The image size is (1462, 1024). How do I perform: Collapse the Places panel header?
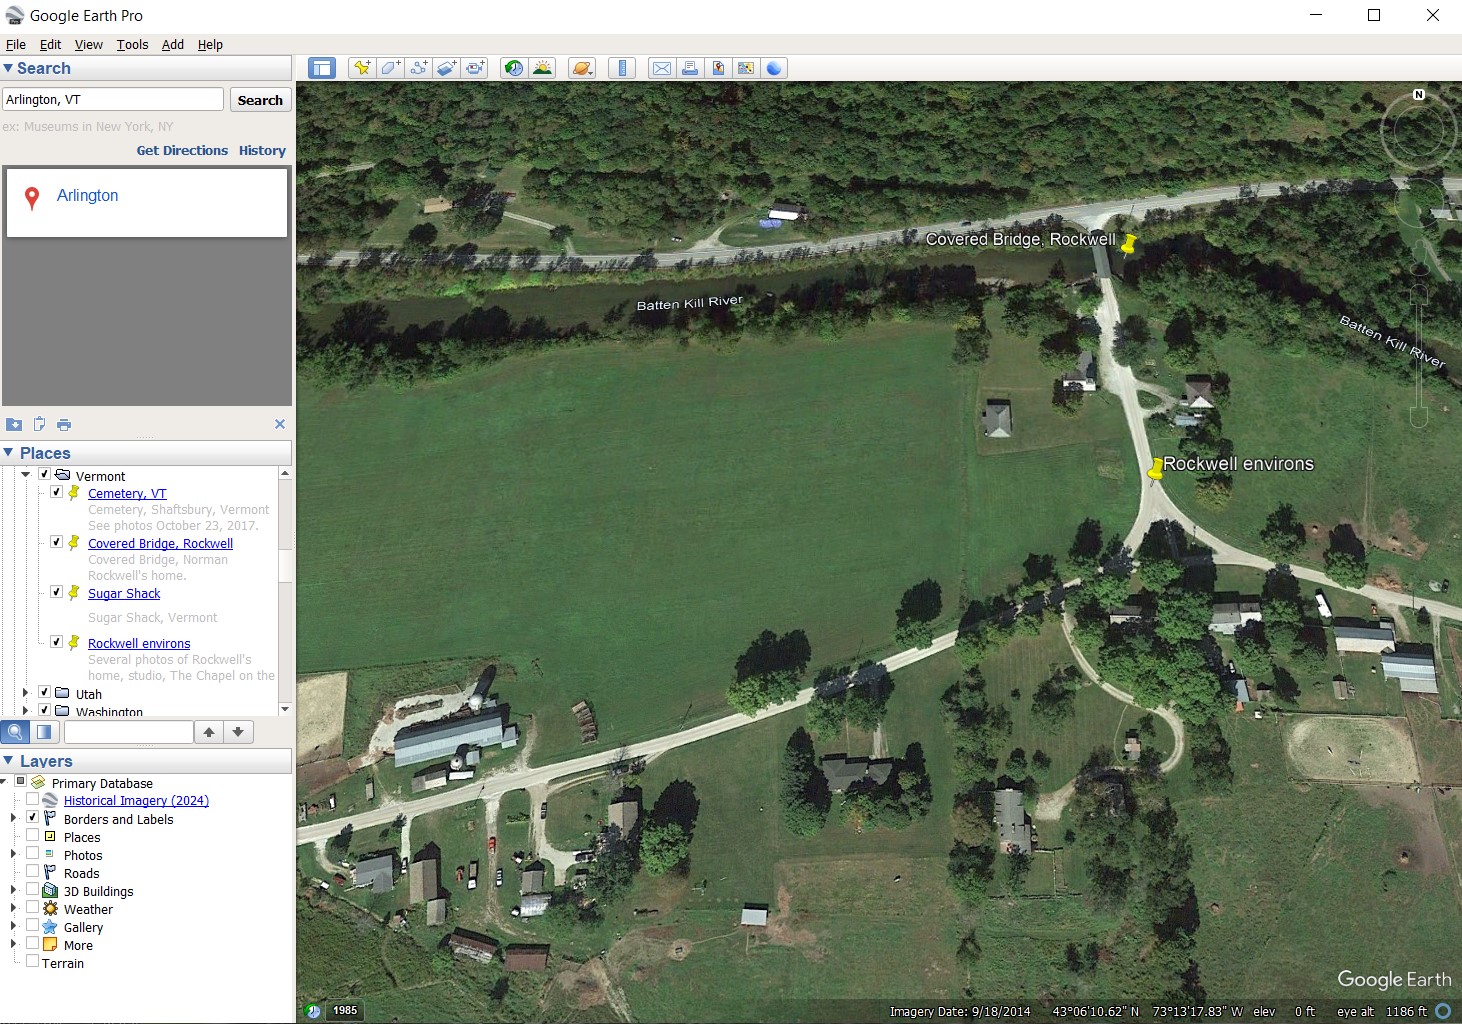point(146,453)
